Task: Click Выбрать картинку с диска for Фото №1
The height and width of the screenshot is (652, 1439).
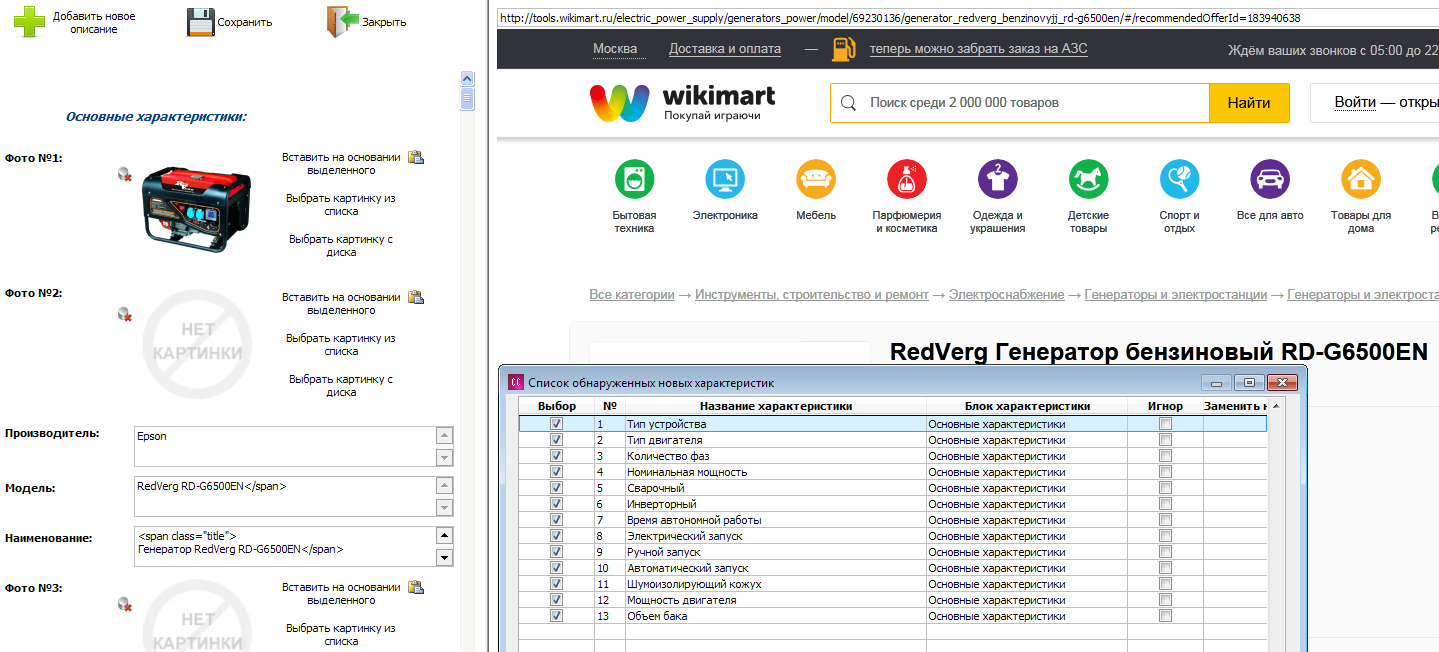Action: [341, 246]
